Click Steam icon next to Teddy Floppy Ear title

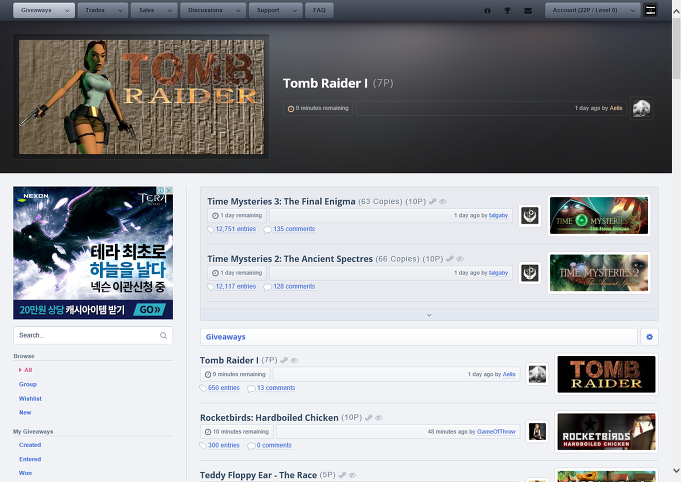[342, 475]
